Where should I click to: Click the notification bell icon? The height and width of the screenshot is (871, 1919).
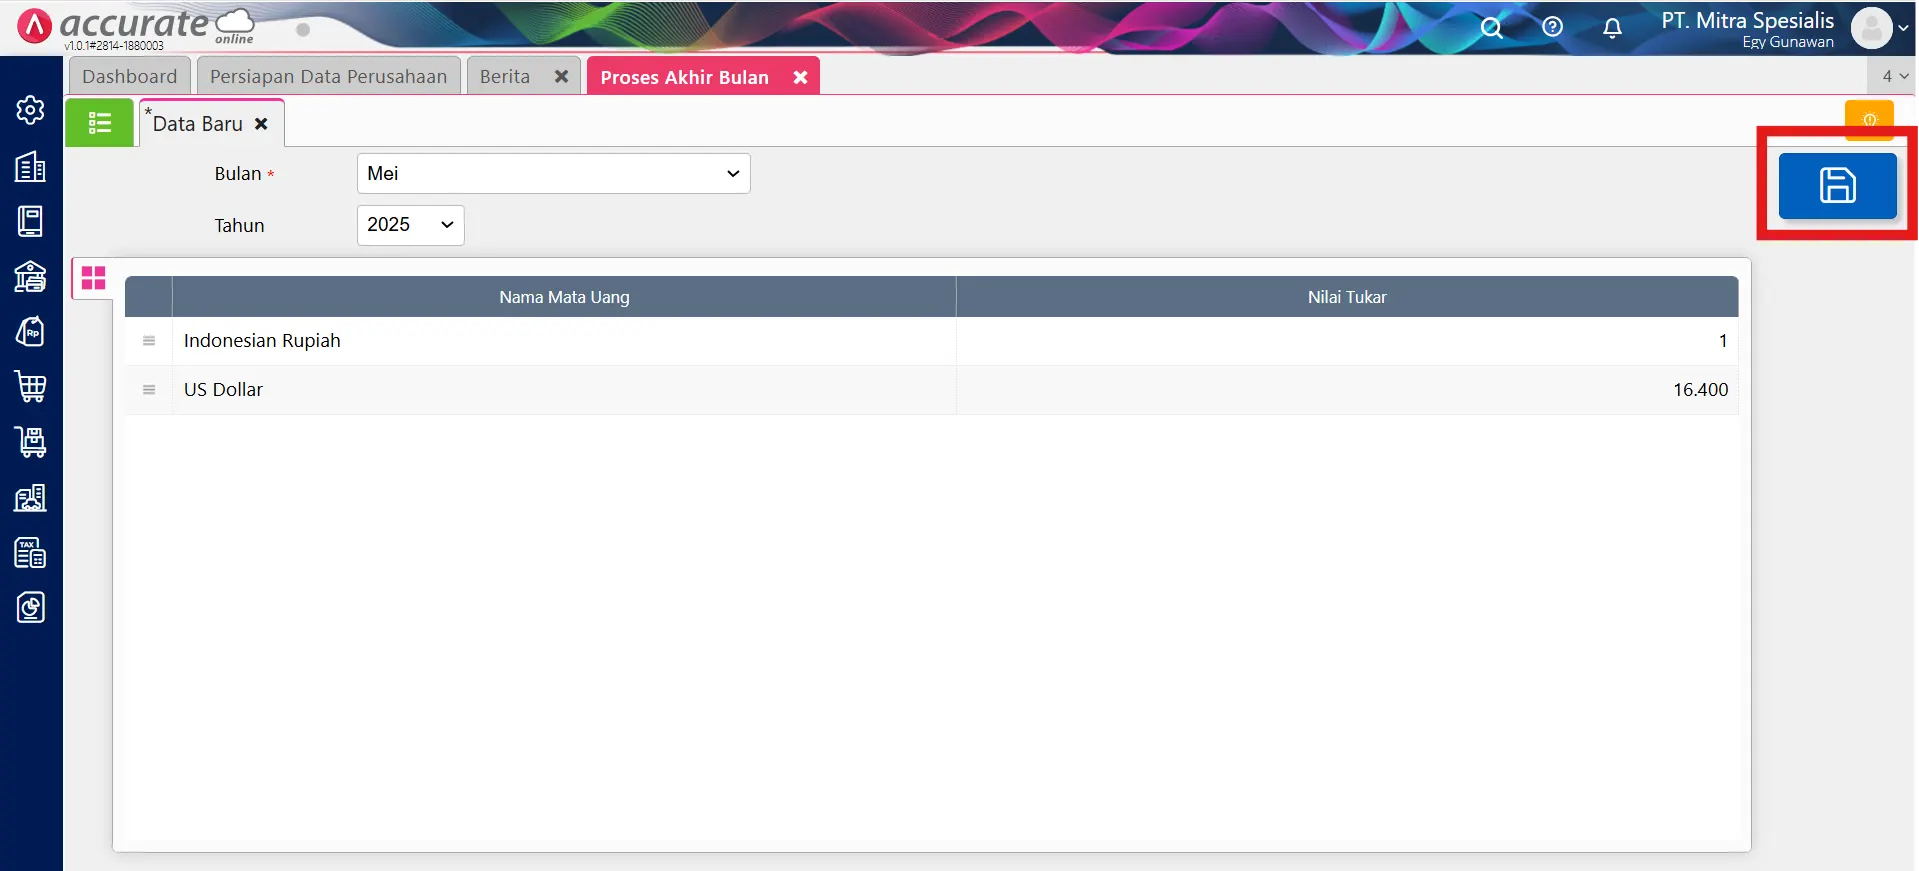(1612, 28)
